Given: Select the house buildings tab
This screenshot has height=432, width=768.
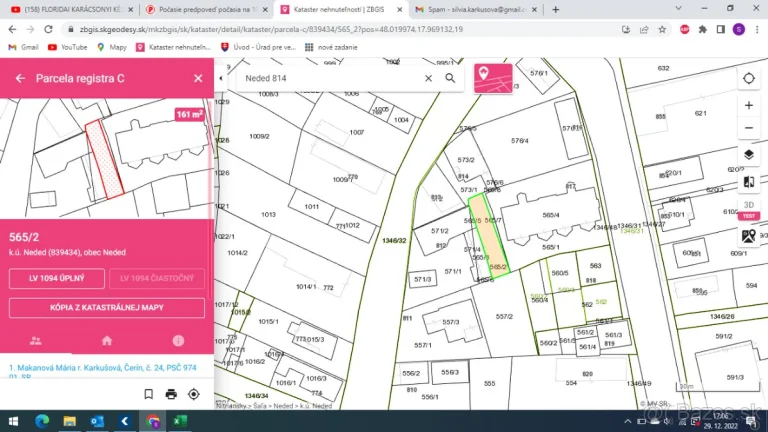Looking at the screenshot, I should tap(107, 341).
